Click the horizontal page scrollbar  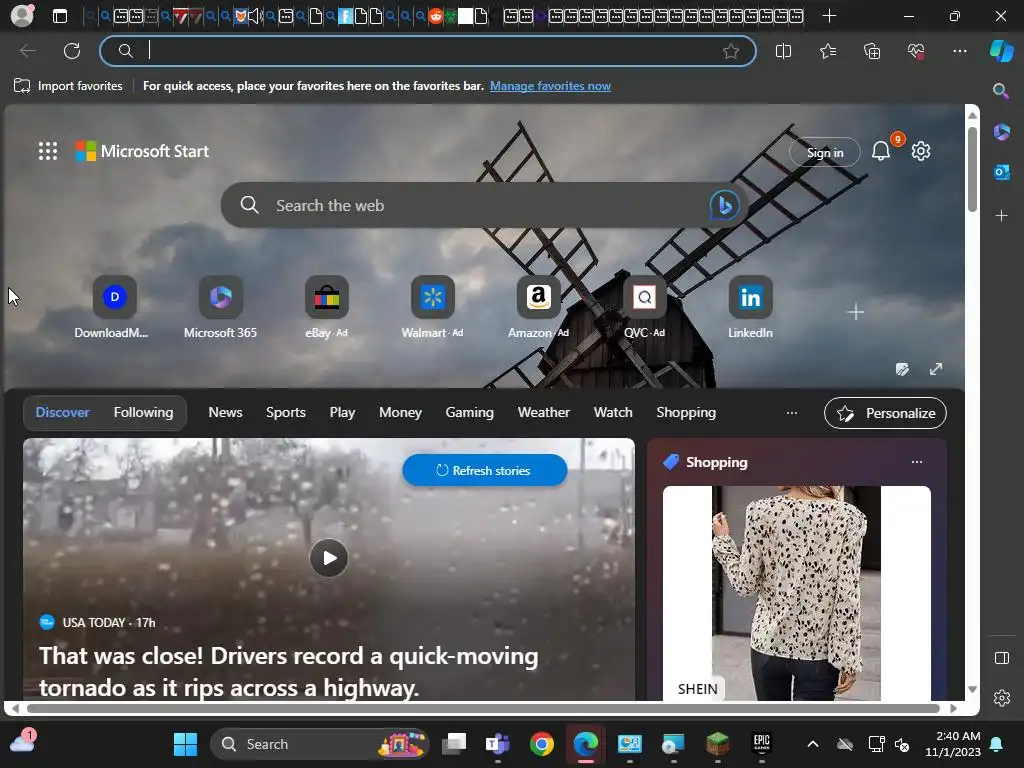click(483, 708)
